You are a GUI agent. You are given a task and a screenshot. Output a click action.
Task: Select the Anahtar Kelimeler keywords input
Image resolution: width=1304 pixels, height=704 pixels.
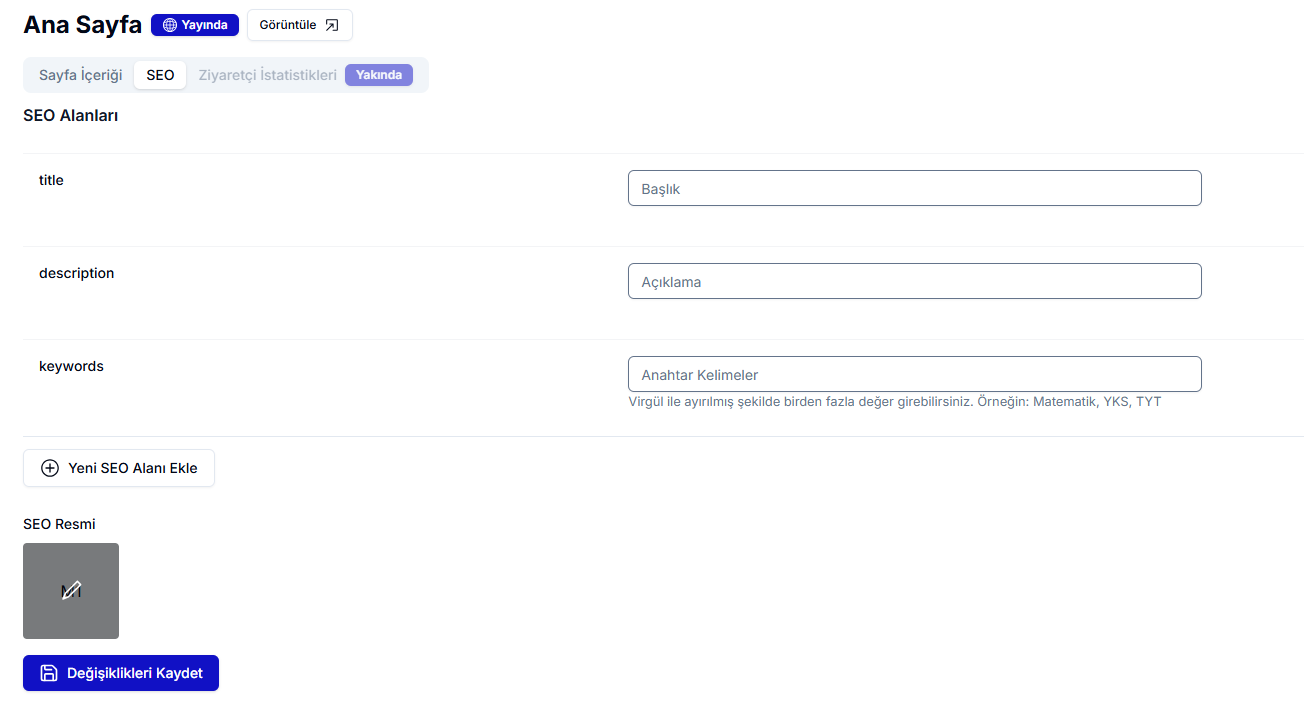click(914, 374)
